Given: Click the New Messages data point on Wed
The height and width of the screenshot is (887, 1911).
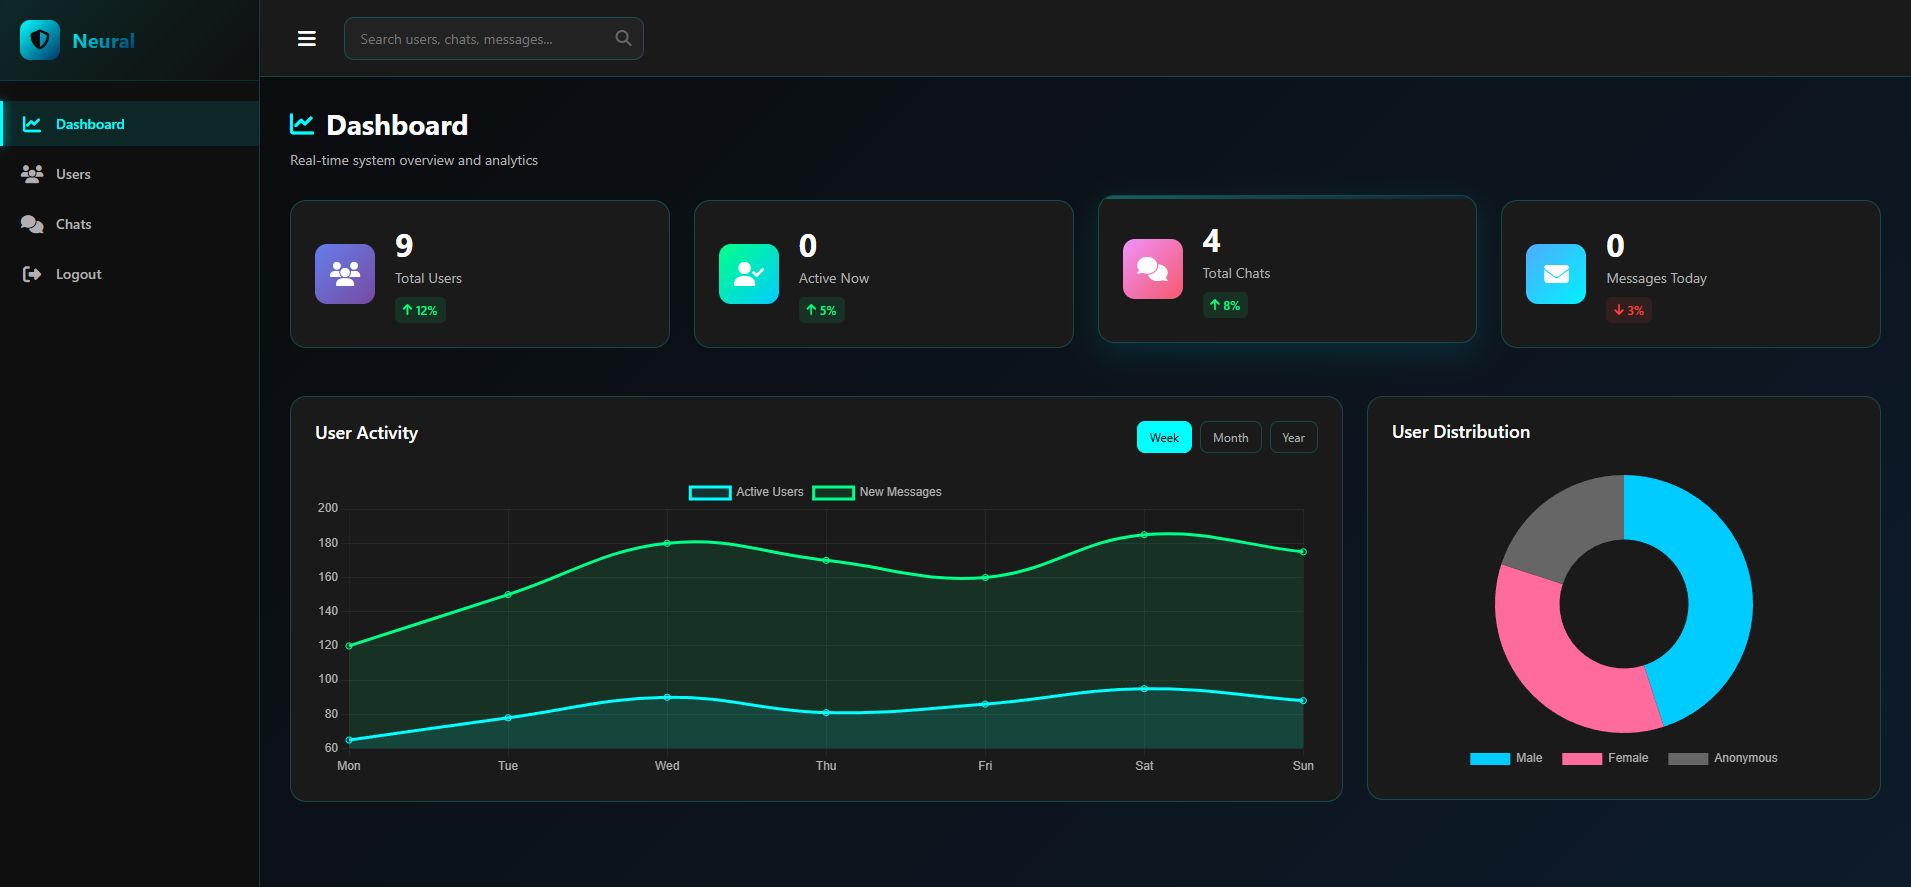Looking at the screenshot, I should pos(667,543).
